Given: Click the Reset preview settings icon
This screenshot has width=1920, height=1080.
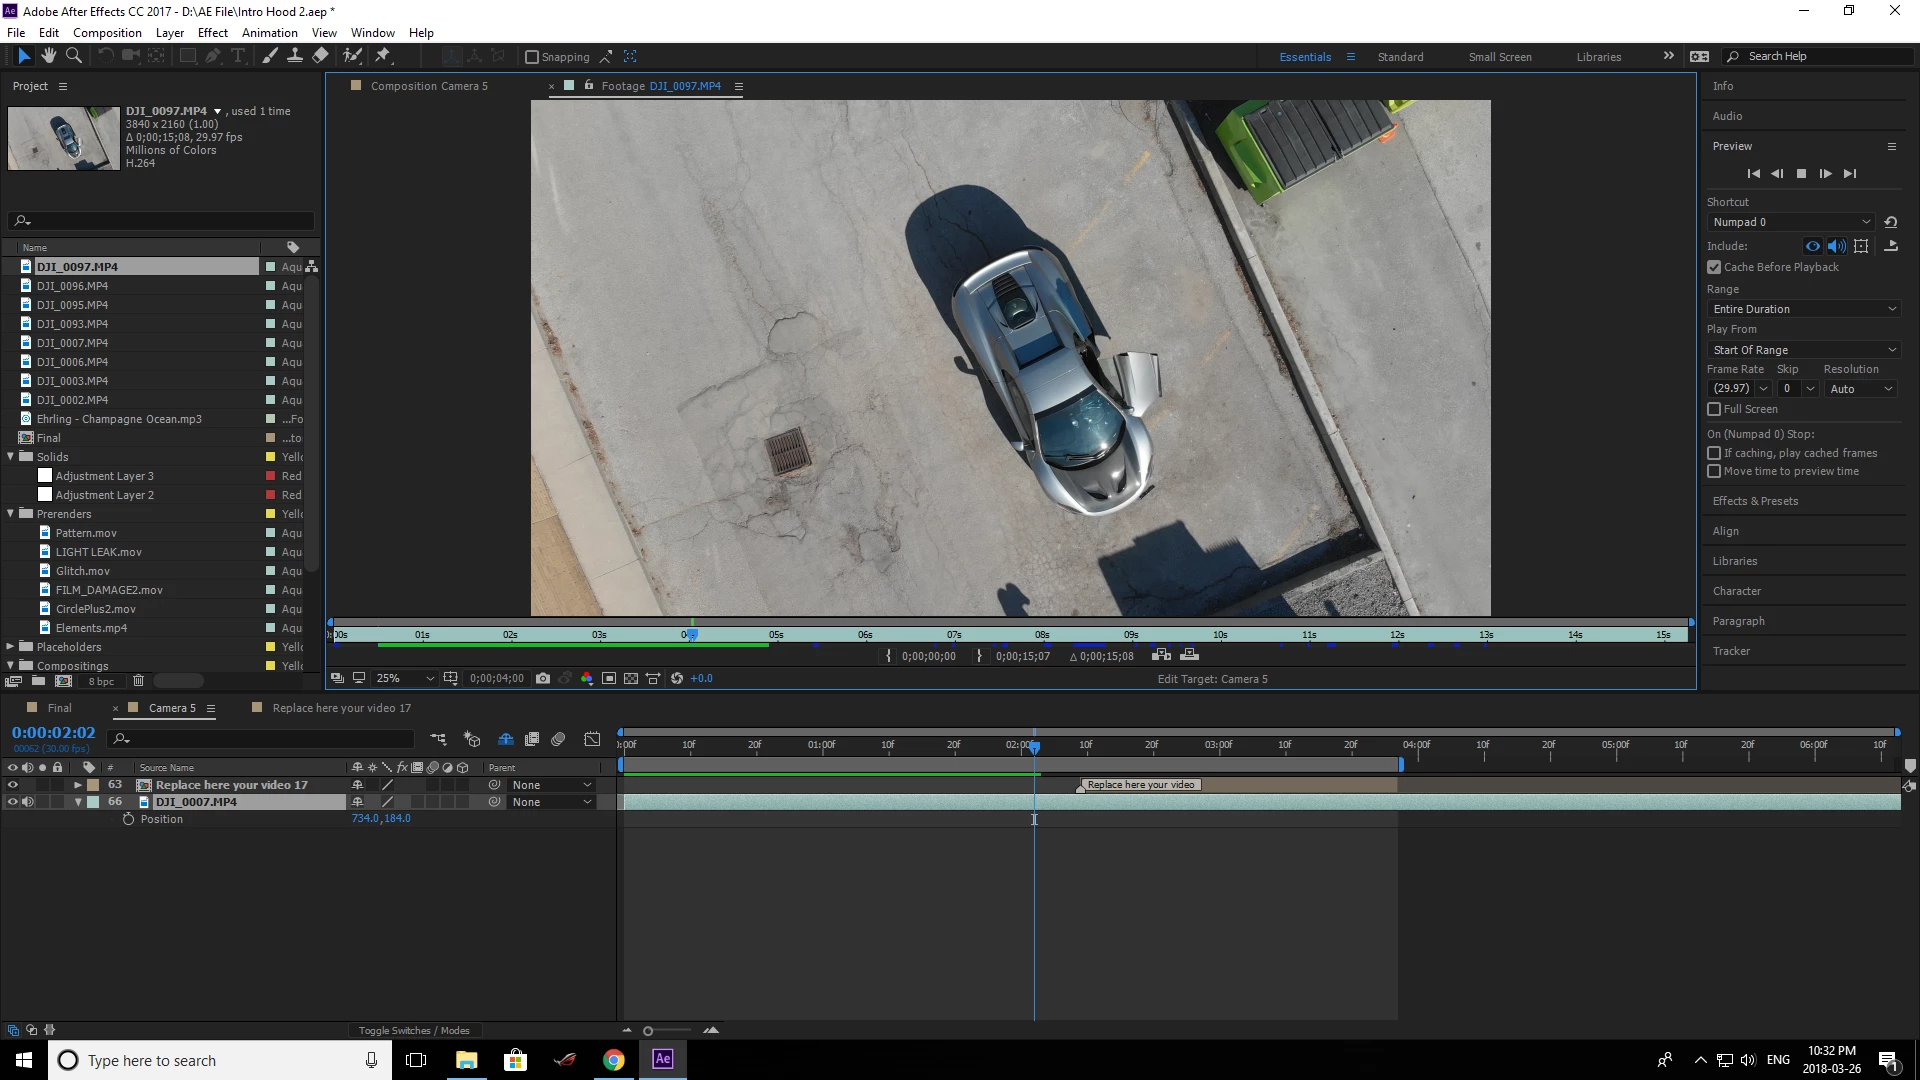Looking at the screenshot, I should point(1890,222).
